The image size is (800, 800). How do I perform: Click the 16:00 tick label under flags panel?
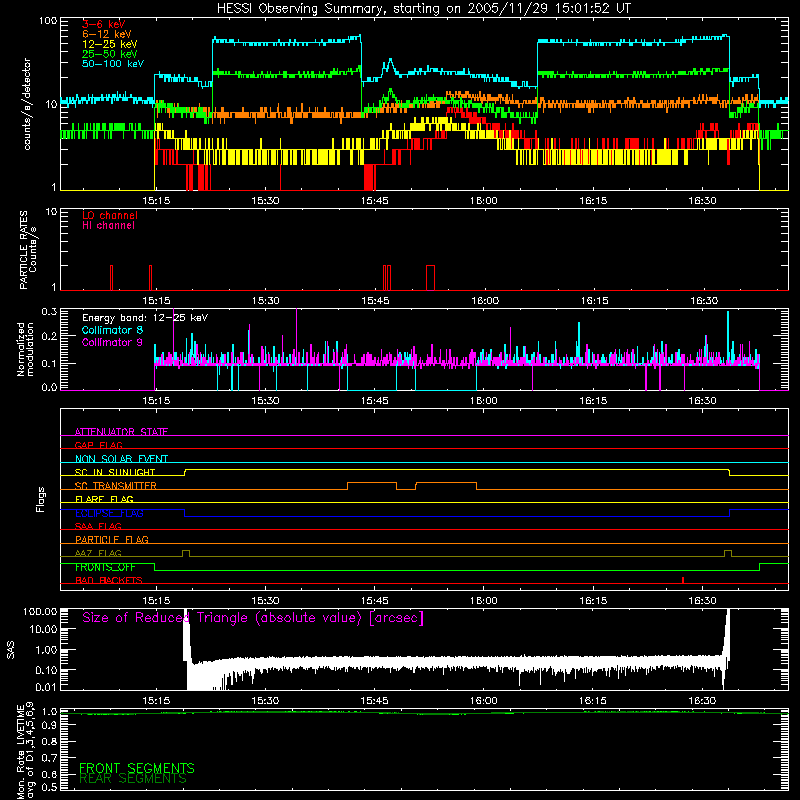484,601
